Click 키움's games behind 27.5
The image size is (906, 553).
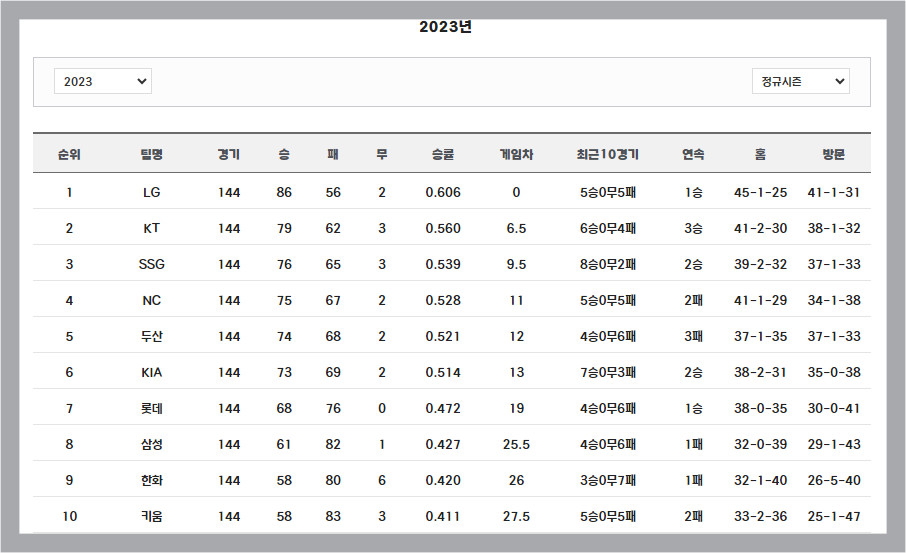coord(517,517)
